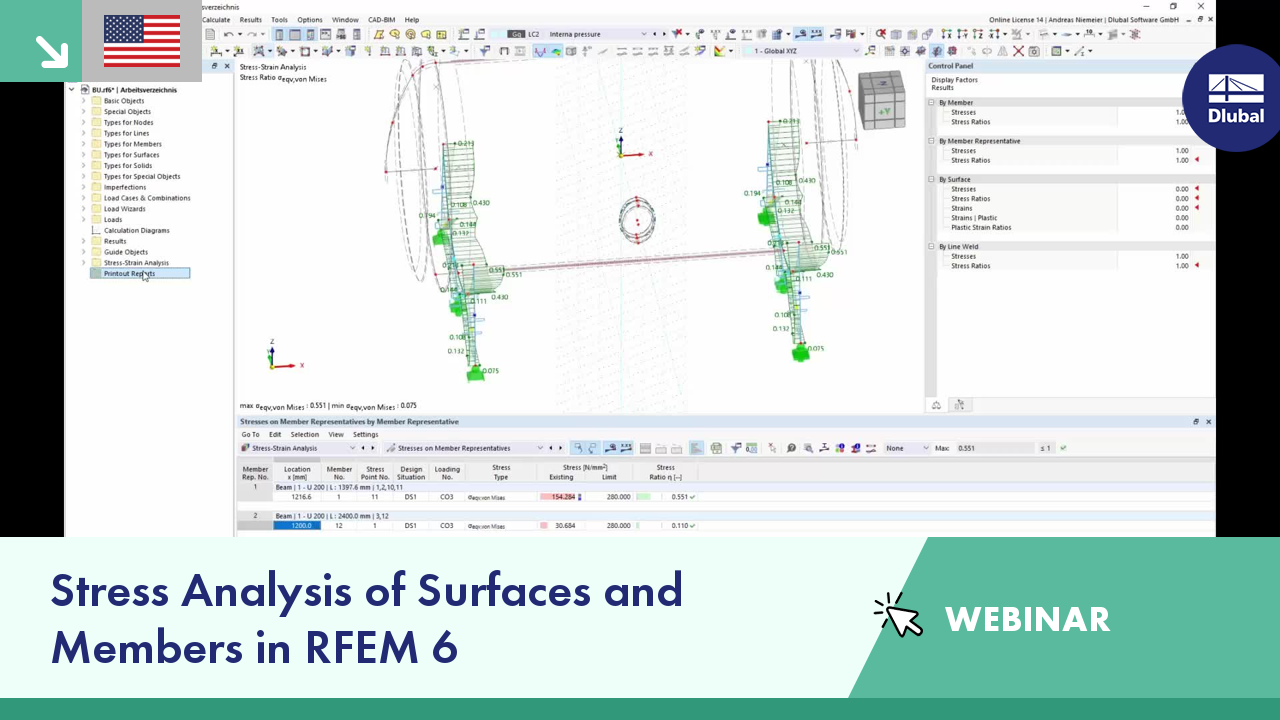Screen dimensions: 1280x720
Task: Click the Dlubal logo badge
Action: [1236, 98]
